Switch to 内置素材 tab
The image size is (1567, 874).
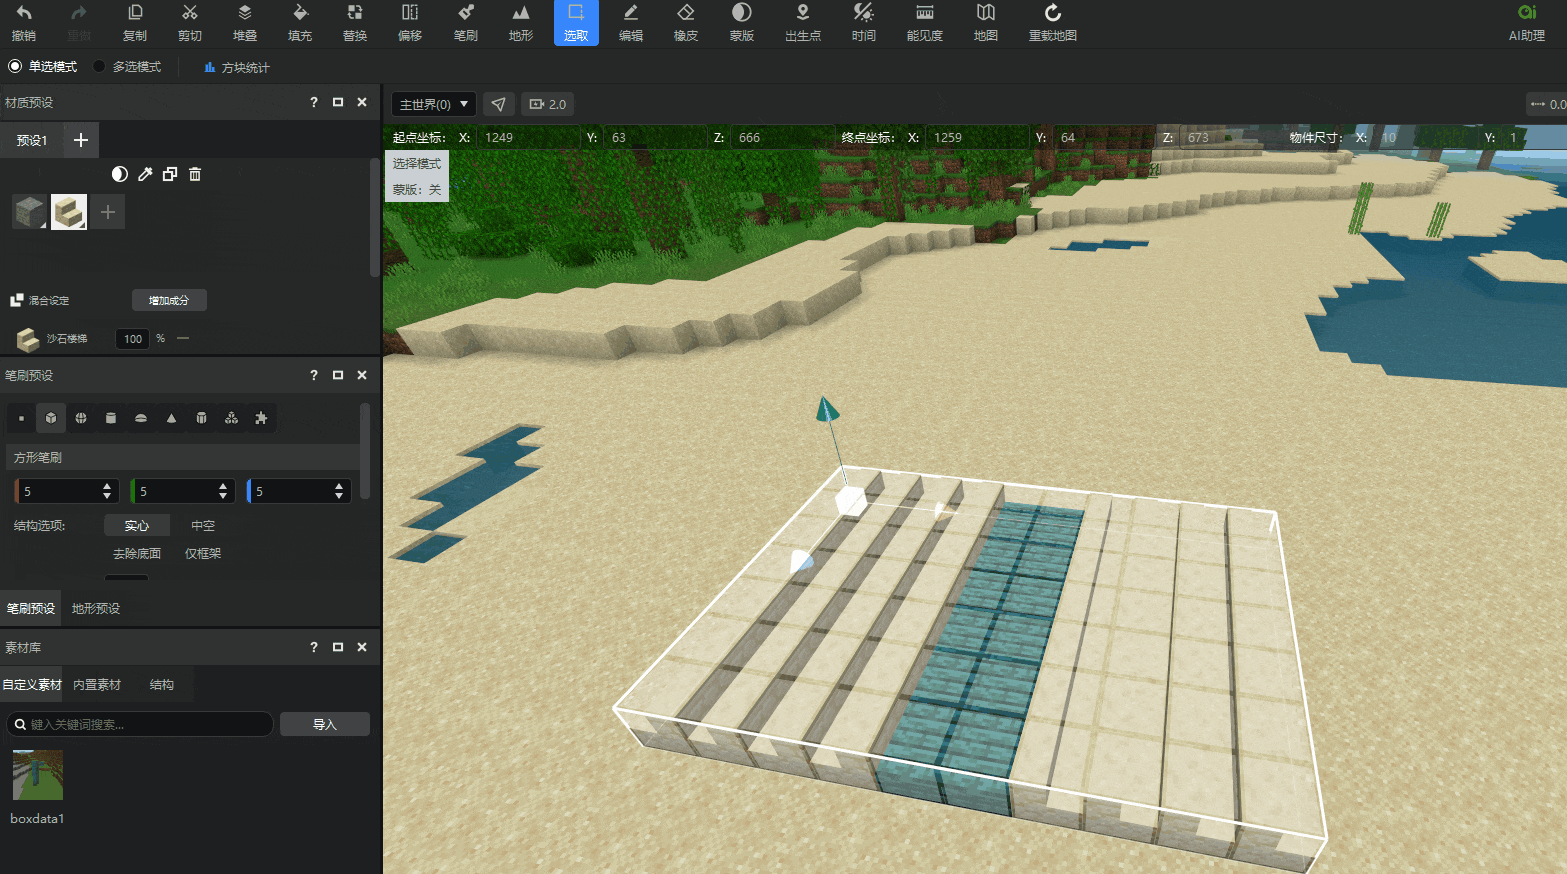[x=97, y=685]
